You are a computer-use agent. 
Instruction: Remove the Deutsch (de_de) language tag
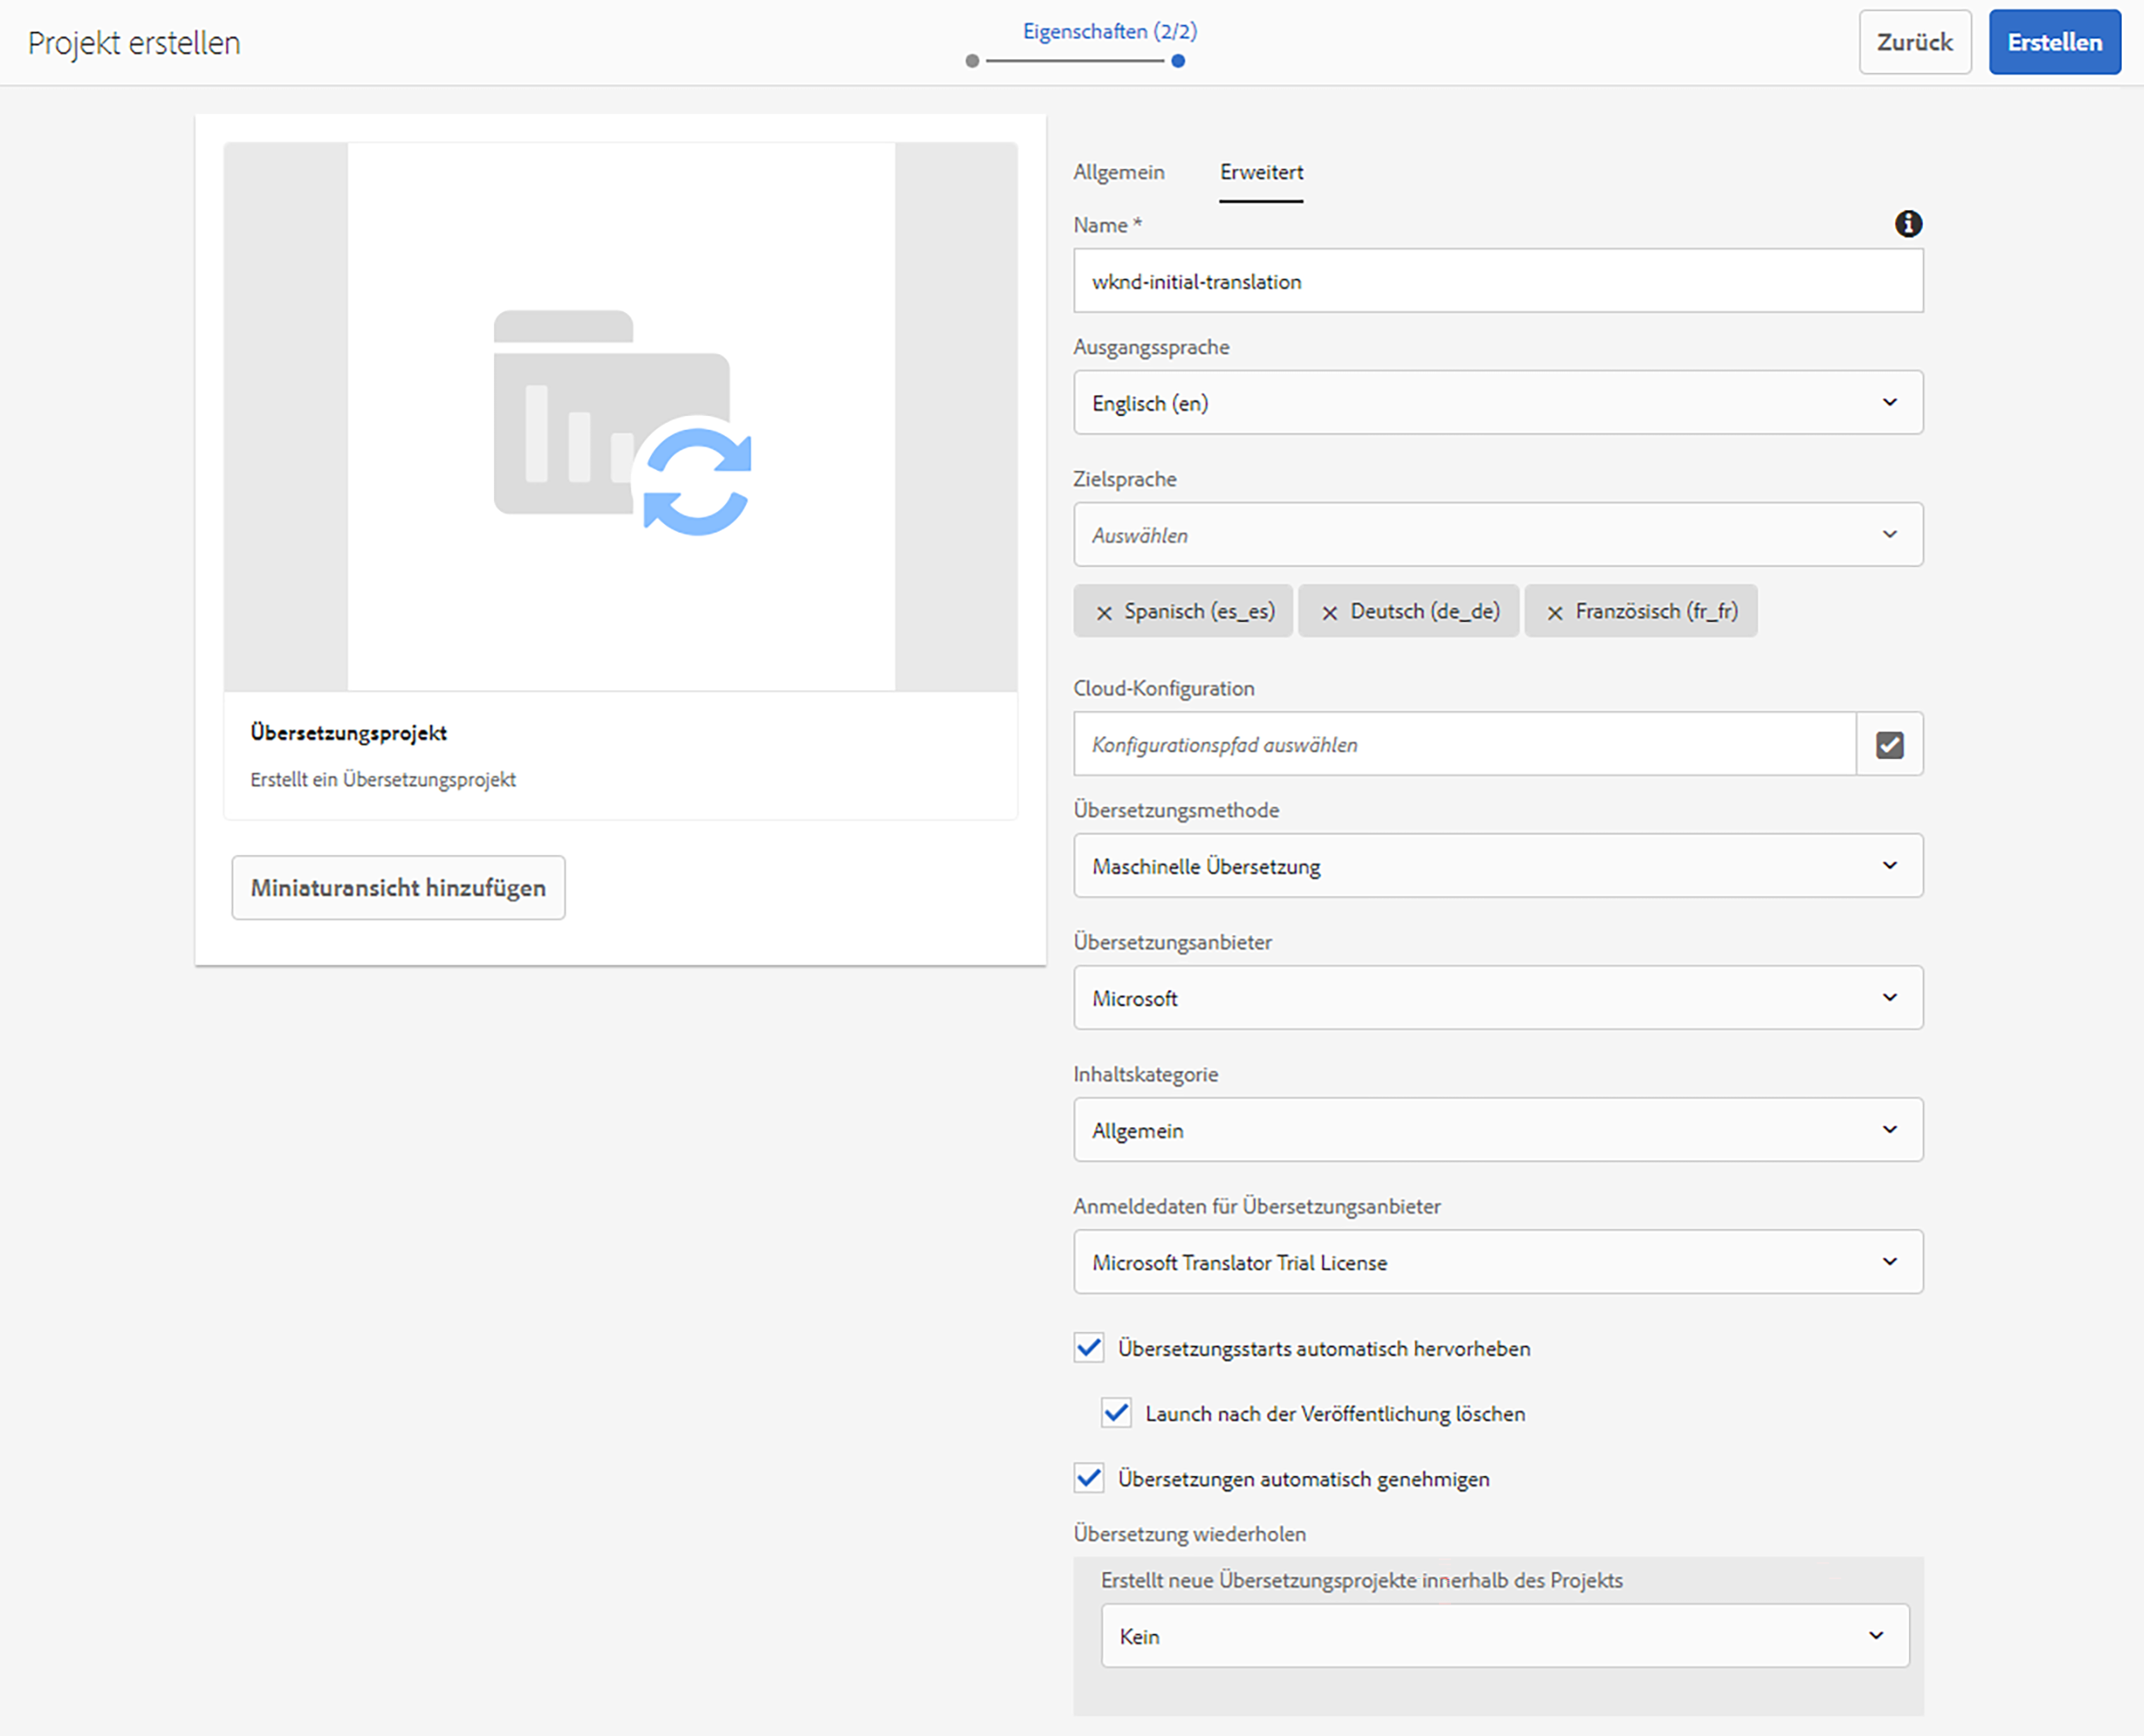coord(1329,613)
